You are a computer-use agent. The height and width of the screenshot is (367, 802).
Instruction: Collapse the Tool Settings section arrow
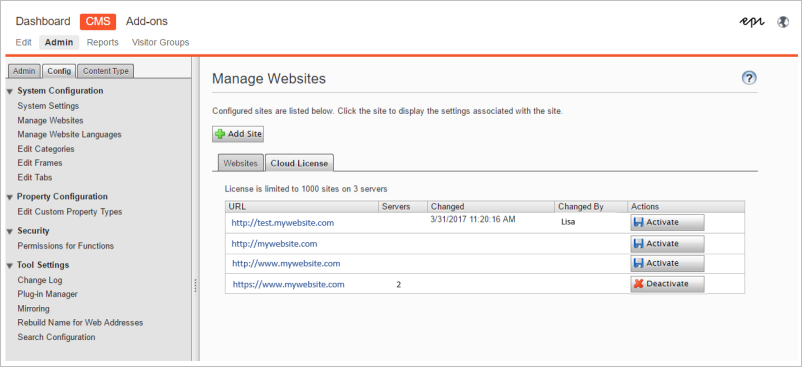(x=10, y=266)
